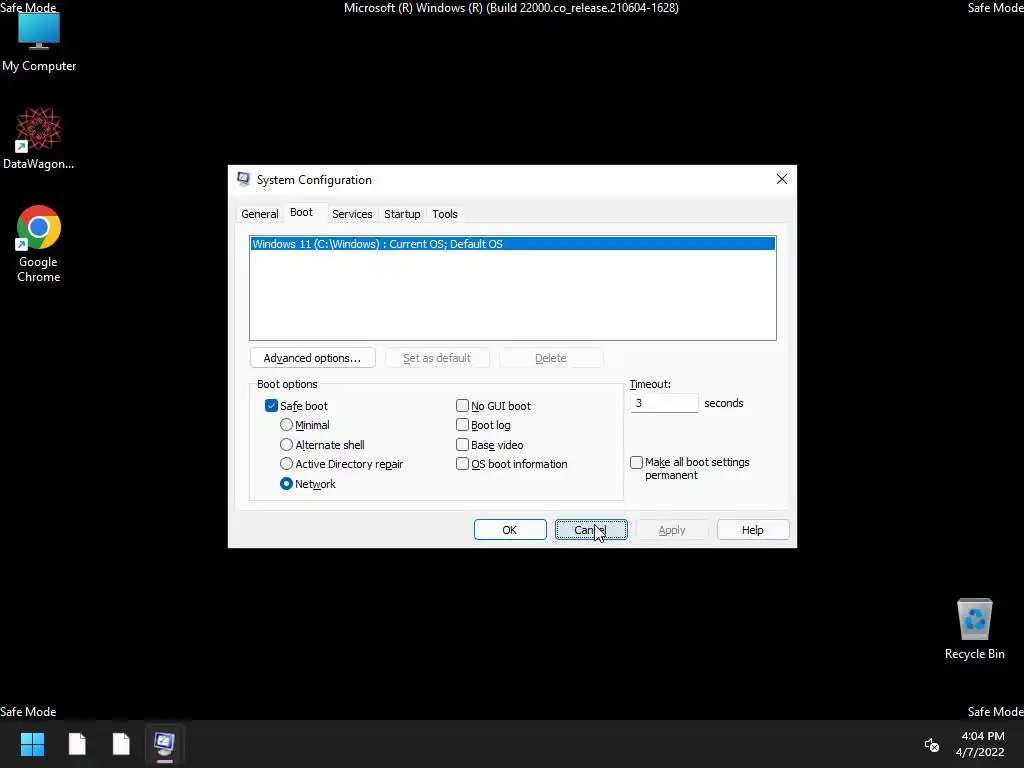Image resolution: width=1024 pixels, height=768 pixels.
Task: Open the taskbar clock showing 4:04 PM
Action: click(x=980, y=744)
